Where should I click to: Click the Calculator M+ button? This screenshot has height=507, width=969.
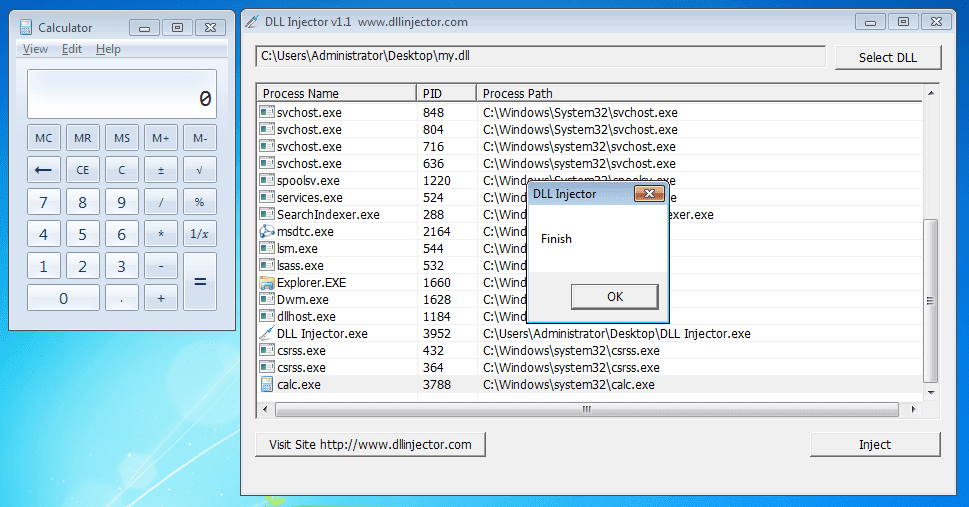click(161, 138)
